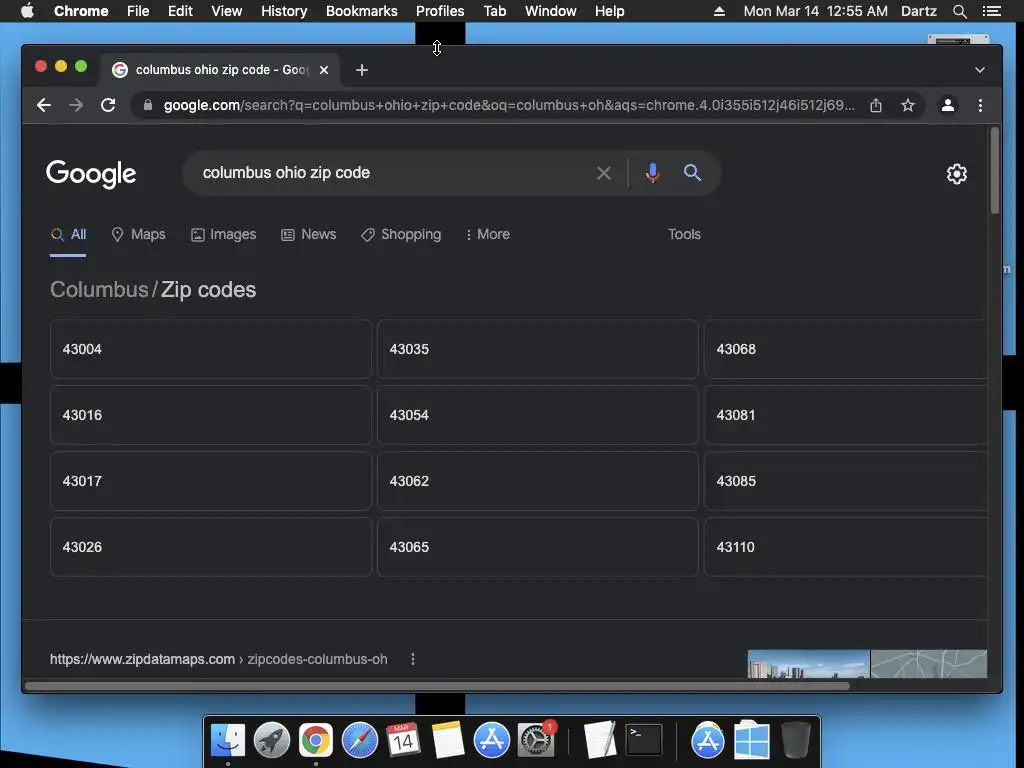Screen dimensions: 1024x768
Task: Open Finder from the Dock
Action: pyautogui.click(x=228, y=741)
